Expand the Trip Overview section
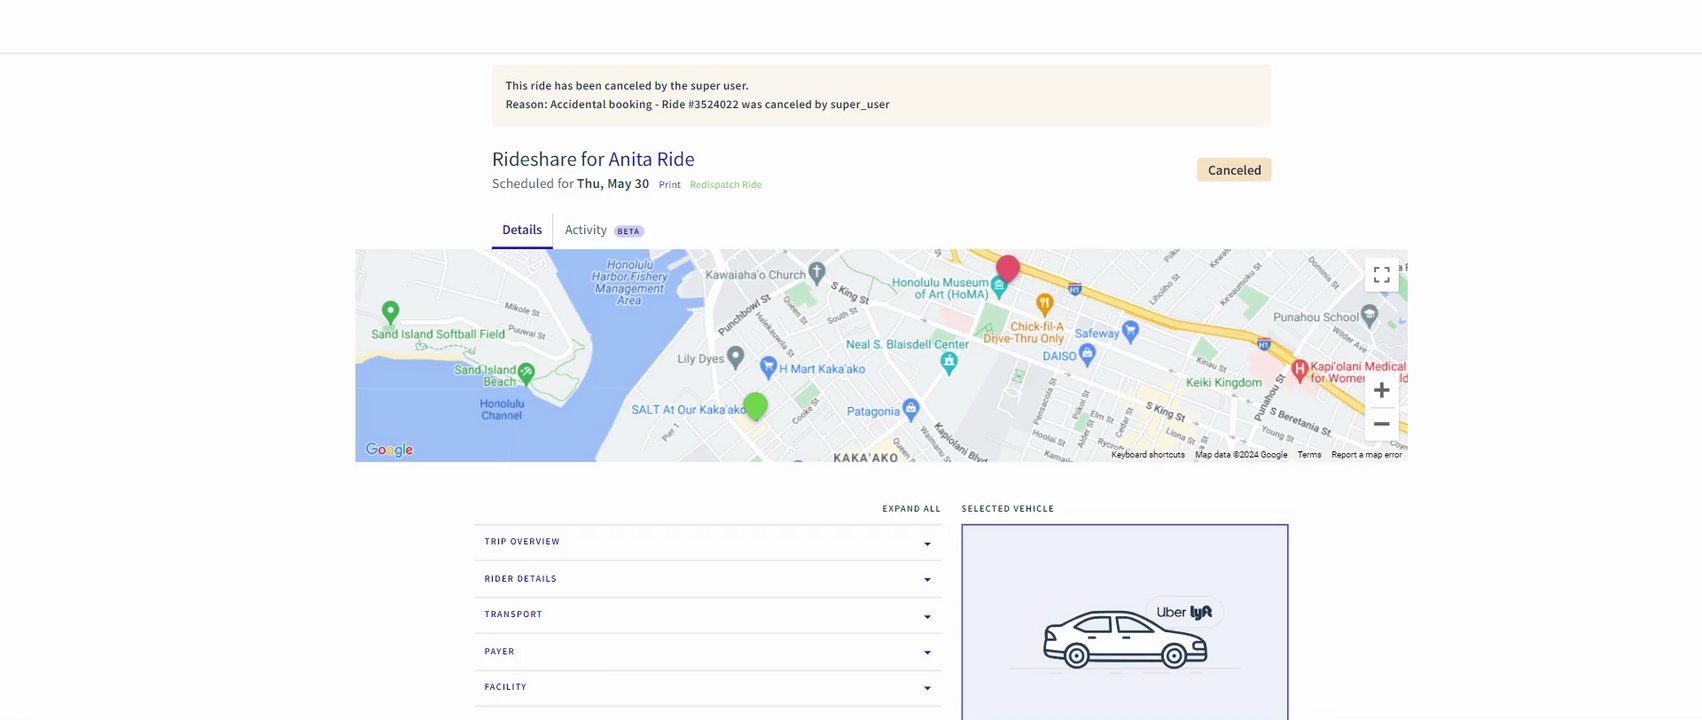Screen dimensions: 1702x720 (x=708, y=542)
